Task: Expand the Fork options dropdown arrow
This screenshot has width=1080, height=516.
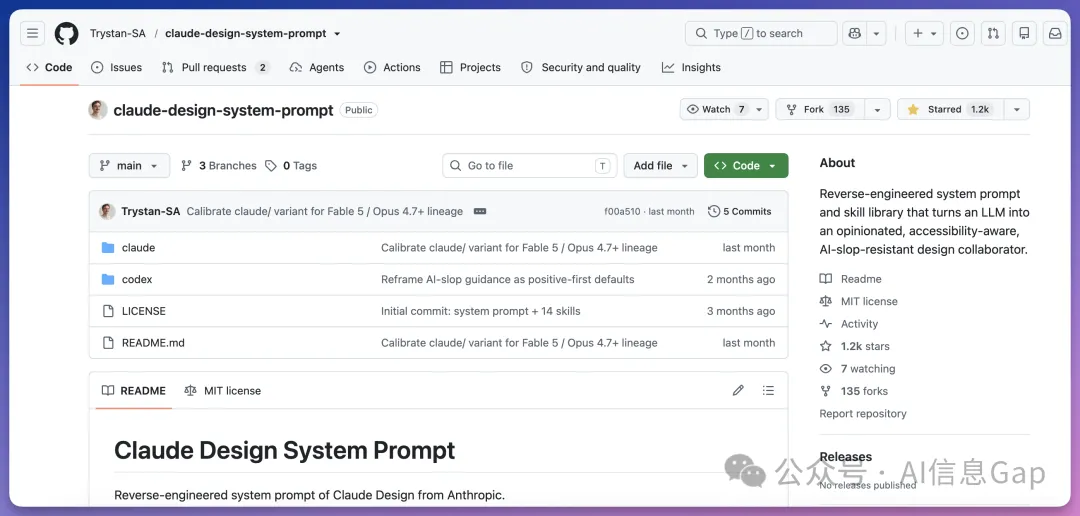Action: click(878, 110)
